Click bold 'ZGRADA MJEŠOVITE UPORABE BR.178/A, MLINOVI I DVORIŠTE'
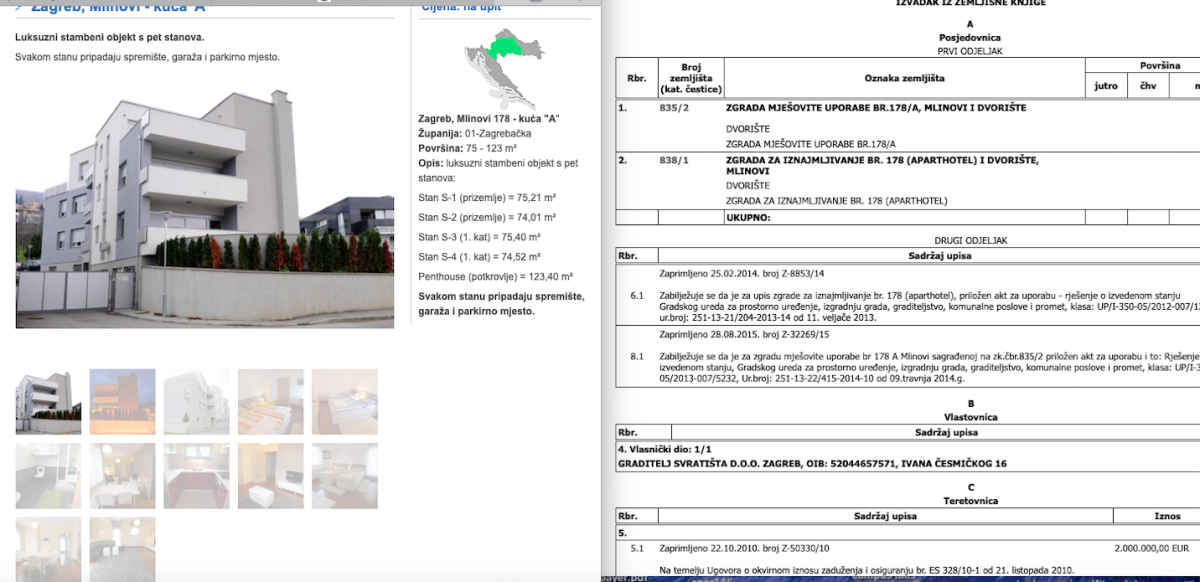Viewport: 1200px width, 582px height. point(876,108)
